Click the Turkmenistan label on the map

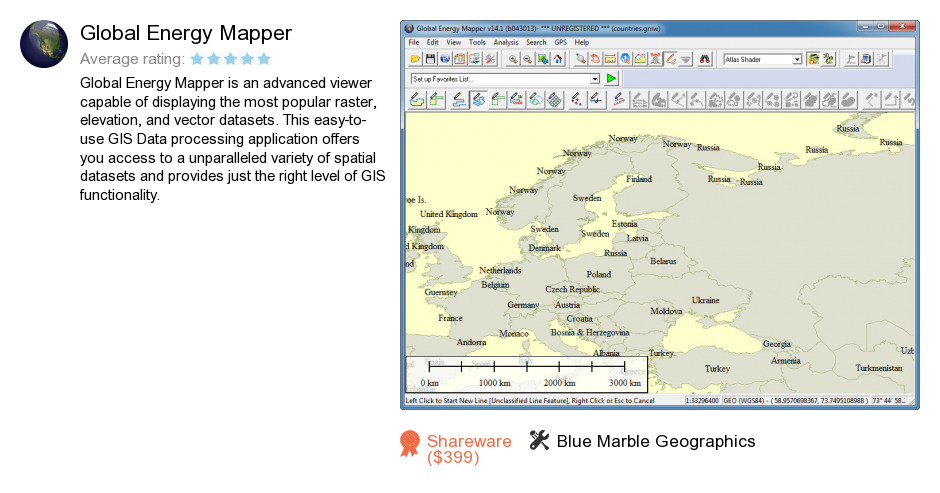click(879, 368)
